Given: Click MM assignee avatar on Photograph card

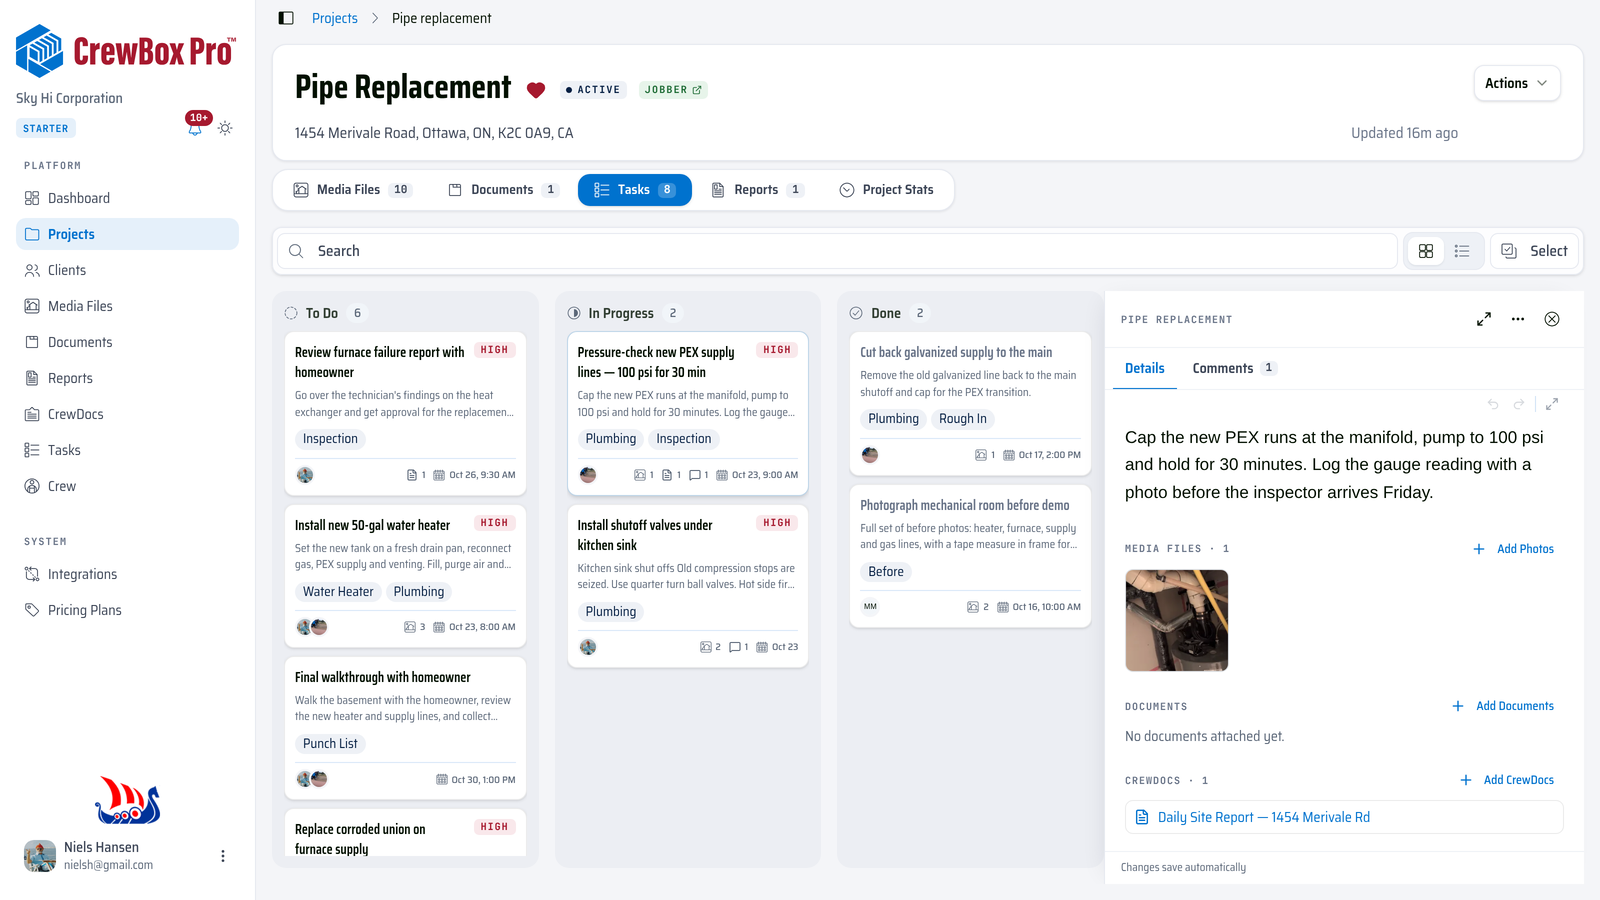Looking at the screenshot, I should 870,607.
